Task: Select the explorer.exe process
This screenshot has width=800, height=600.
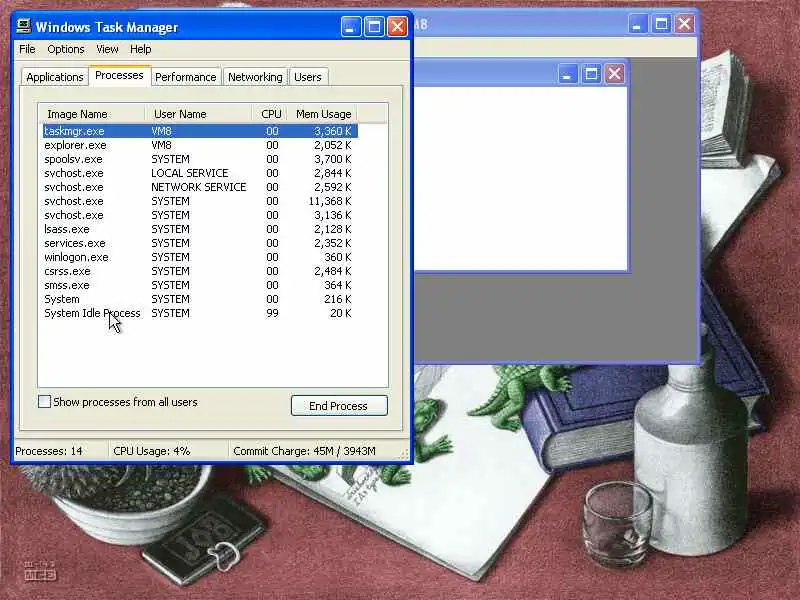Action: click(x=200, y=145)
